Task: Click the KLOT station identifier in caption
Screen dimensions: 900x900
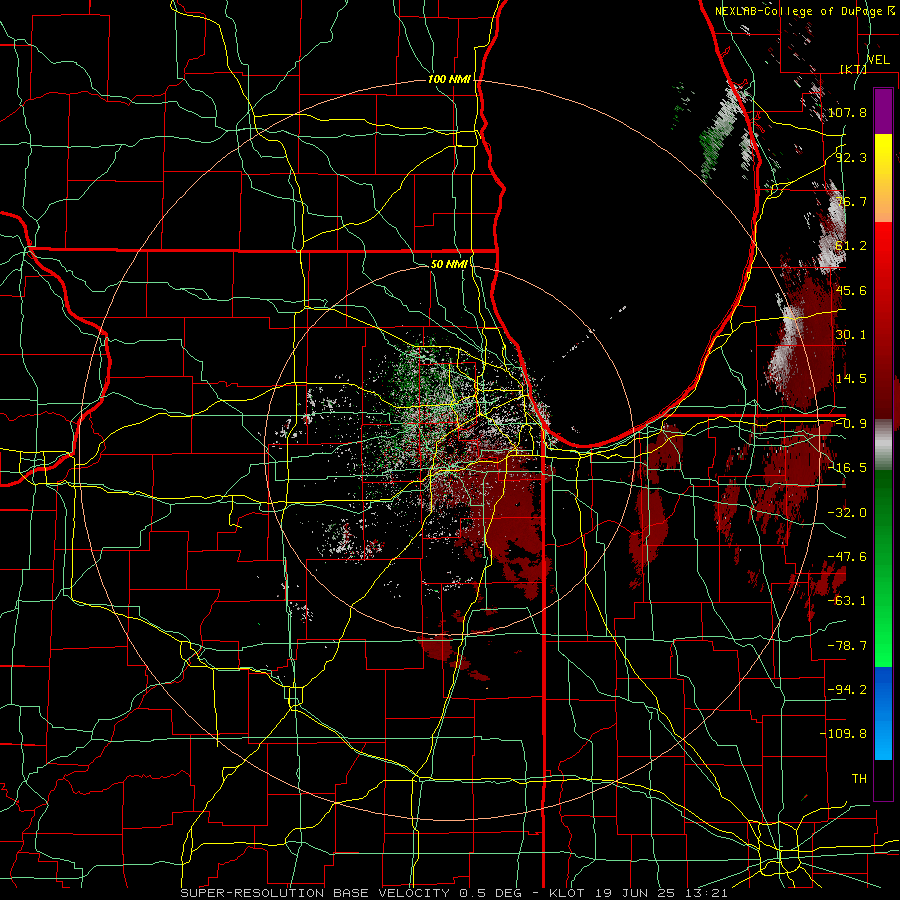Action: point(567,893)
